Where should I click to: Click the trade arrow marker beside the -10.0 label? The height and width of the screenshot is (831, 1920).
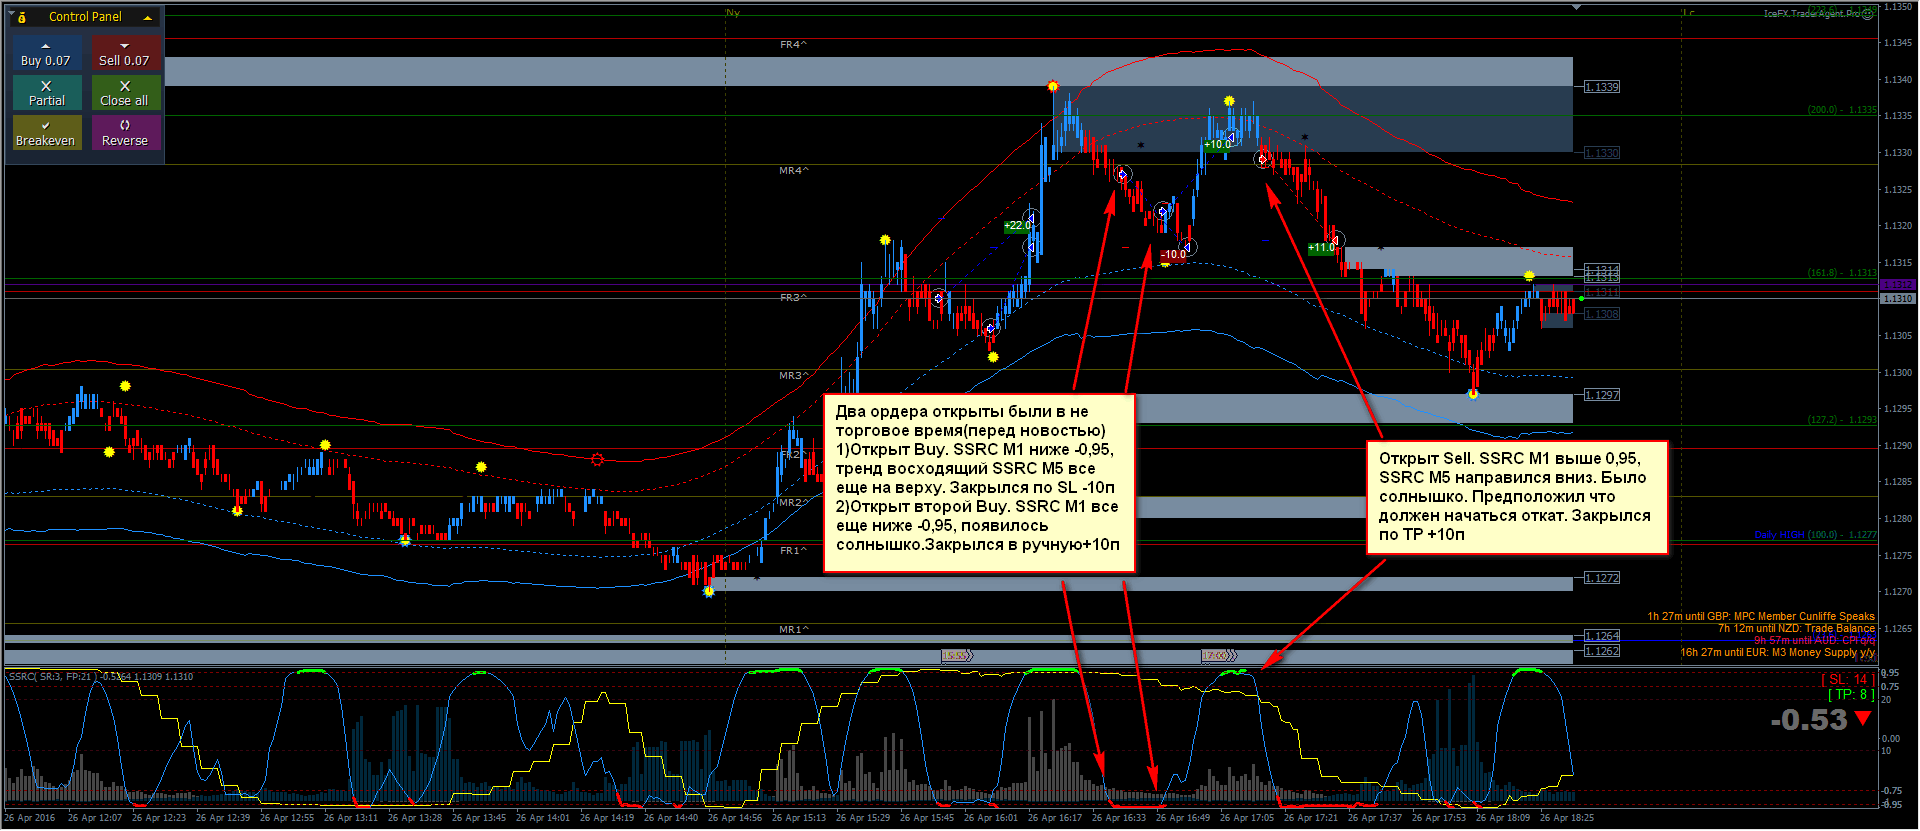[x=1188, y=247]
